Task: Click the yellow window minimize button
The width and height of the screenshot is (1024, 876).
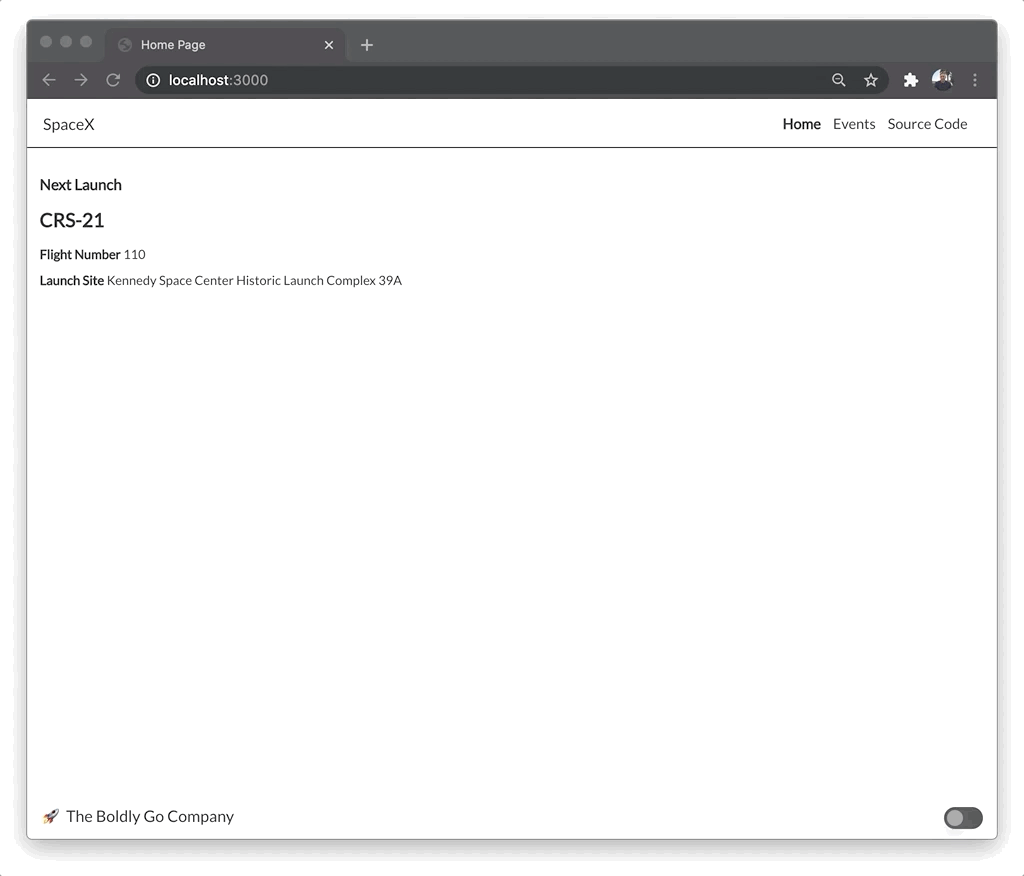Action: point(66,42)
